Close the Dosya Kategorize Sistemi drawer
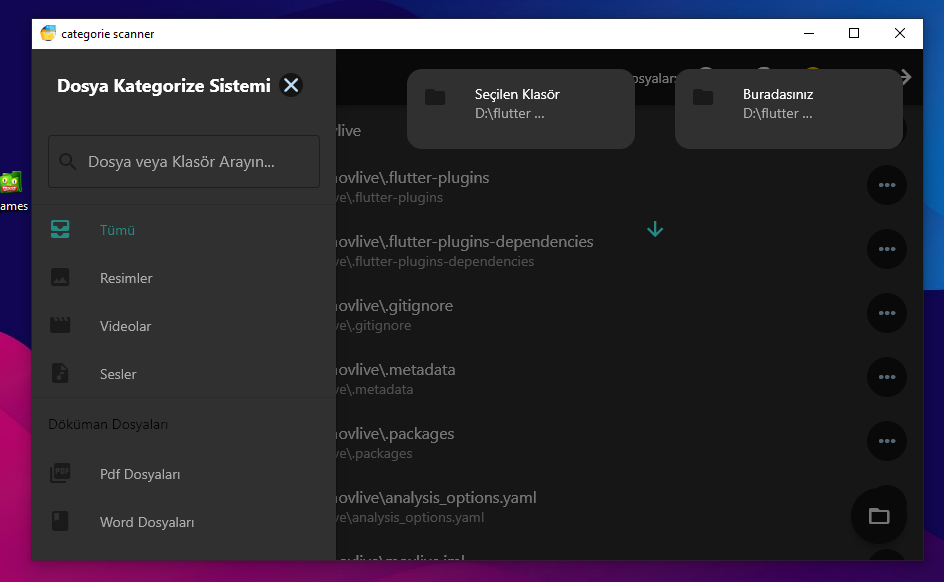This screenshot has height=582, width=944. [x=291, y=85]
